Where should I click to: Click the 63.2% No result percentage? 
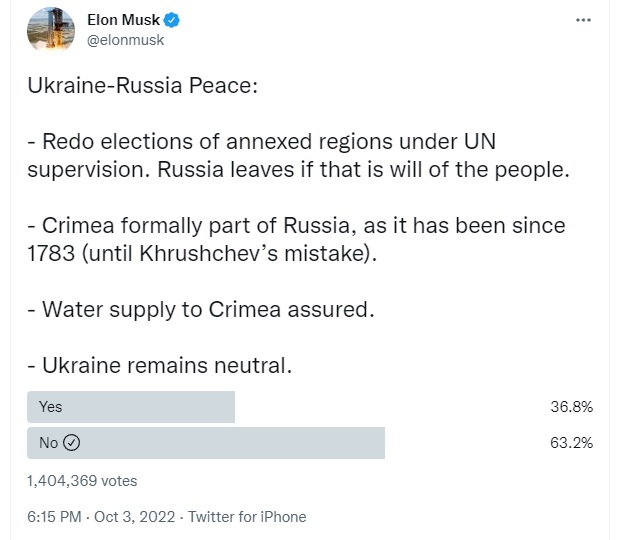point(572,443)
